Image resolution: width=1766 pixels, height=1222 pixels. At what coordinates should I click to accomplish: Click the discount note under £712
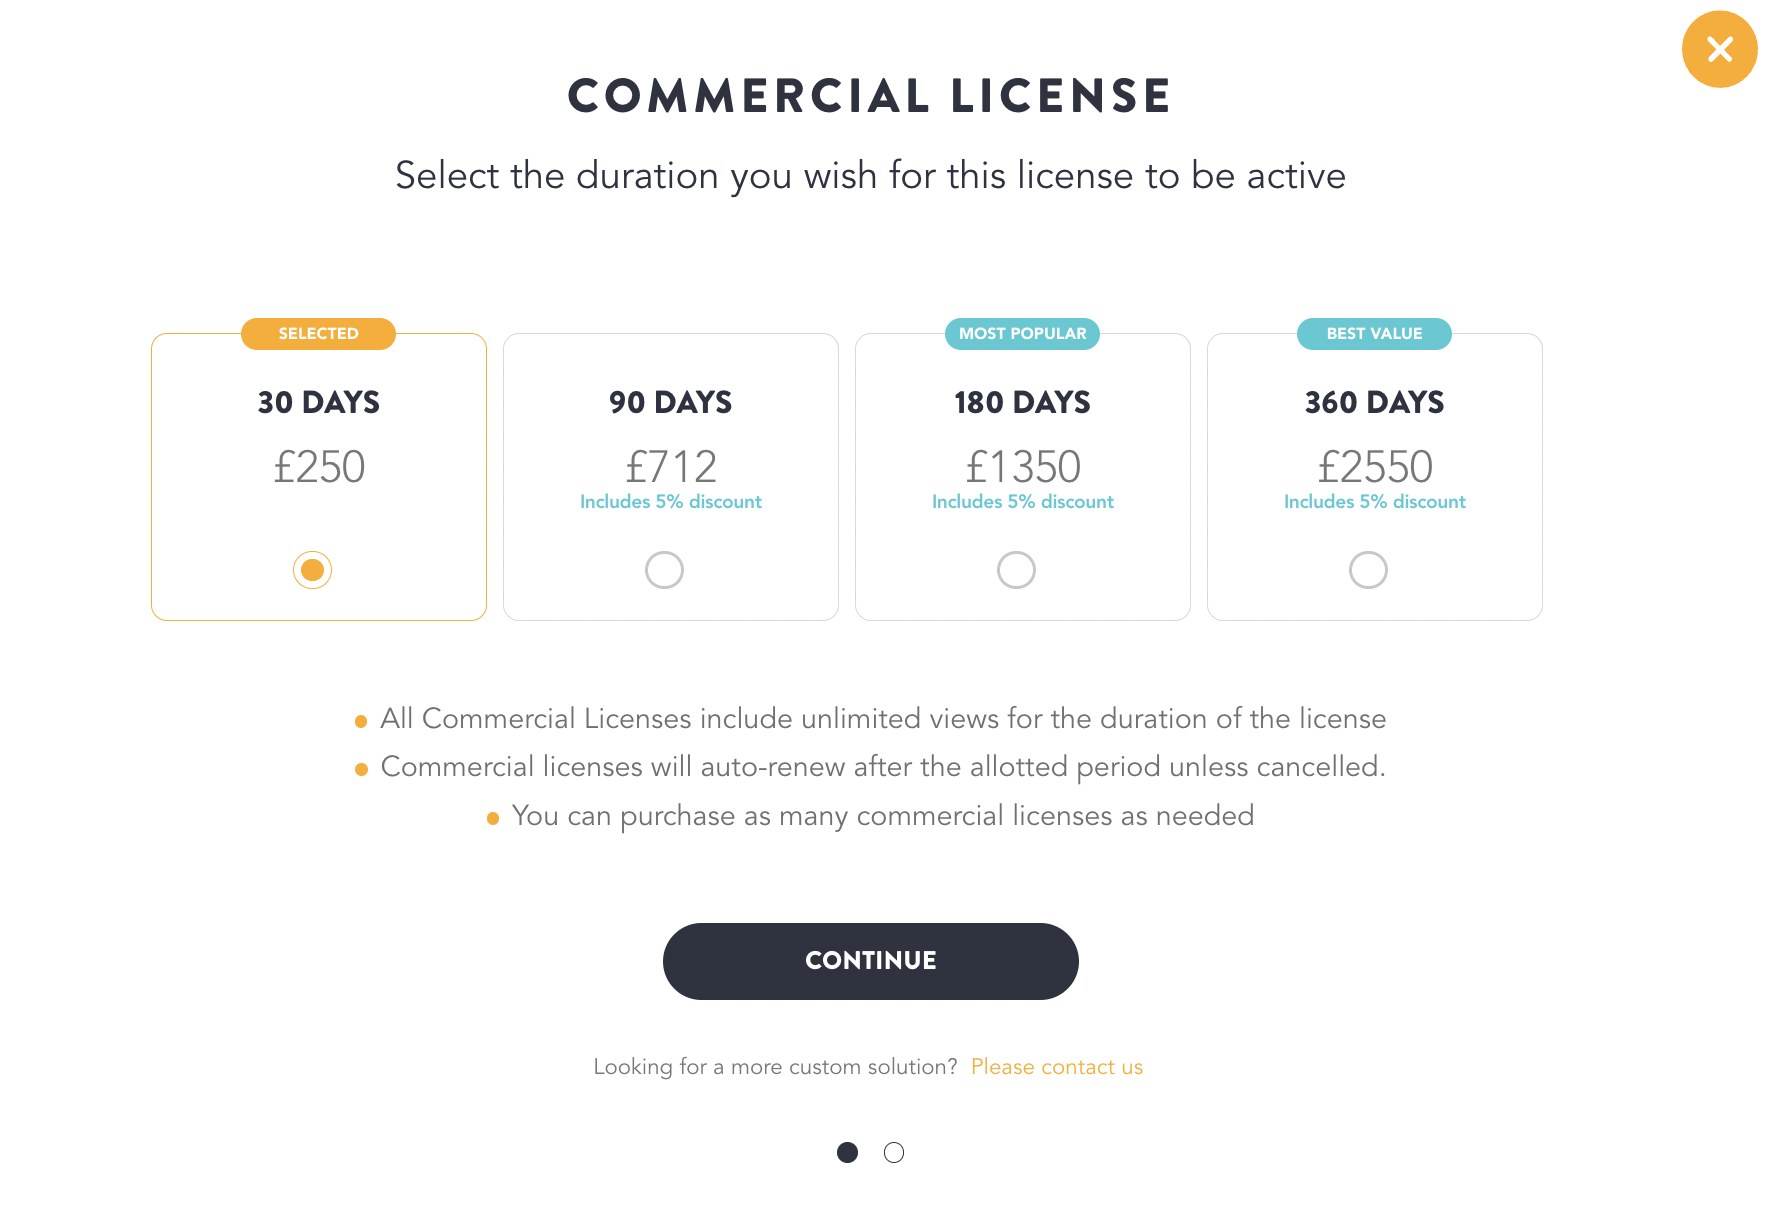coord(671,502)
